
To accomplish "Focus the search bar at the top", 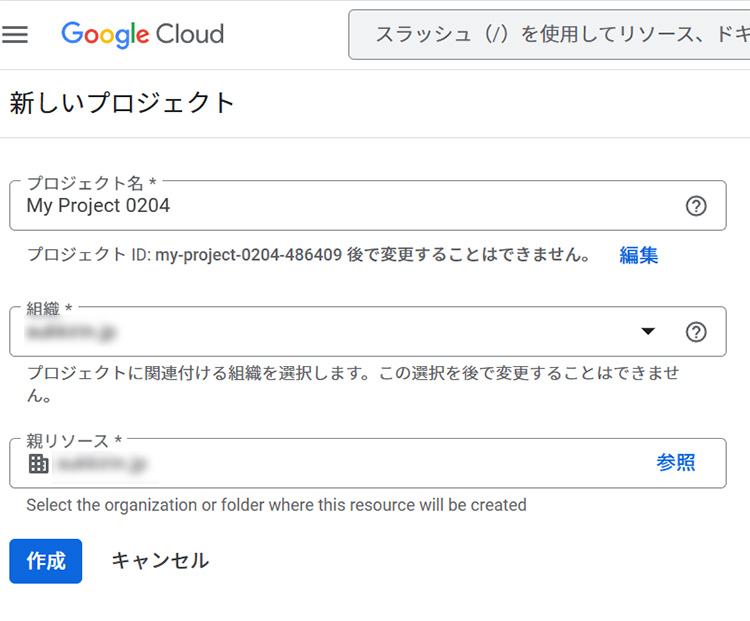I will tap(548, 35).
